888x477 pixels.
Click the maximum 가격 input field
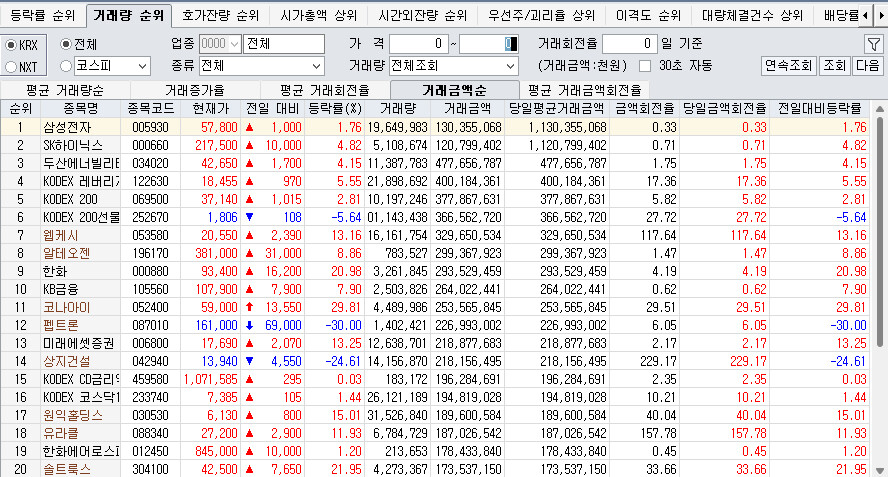coord(488,44)
